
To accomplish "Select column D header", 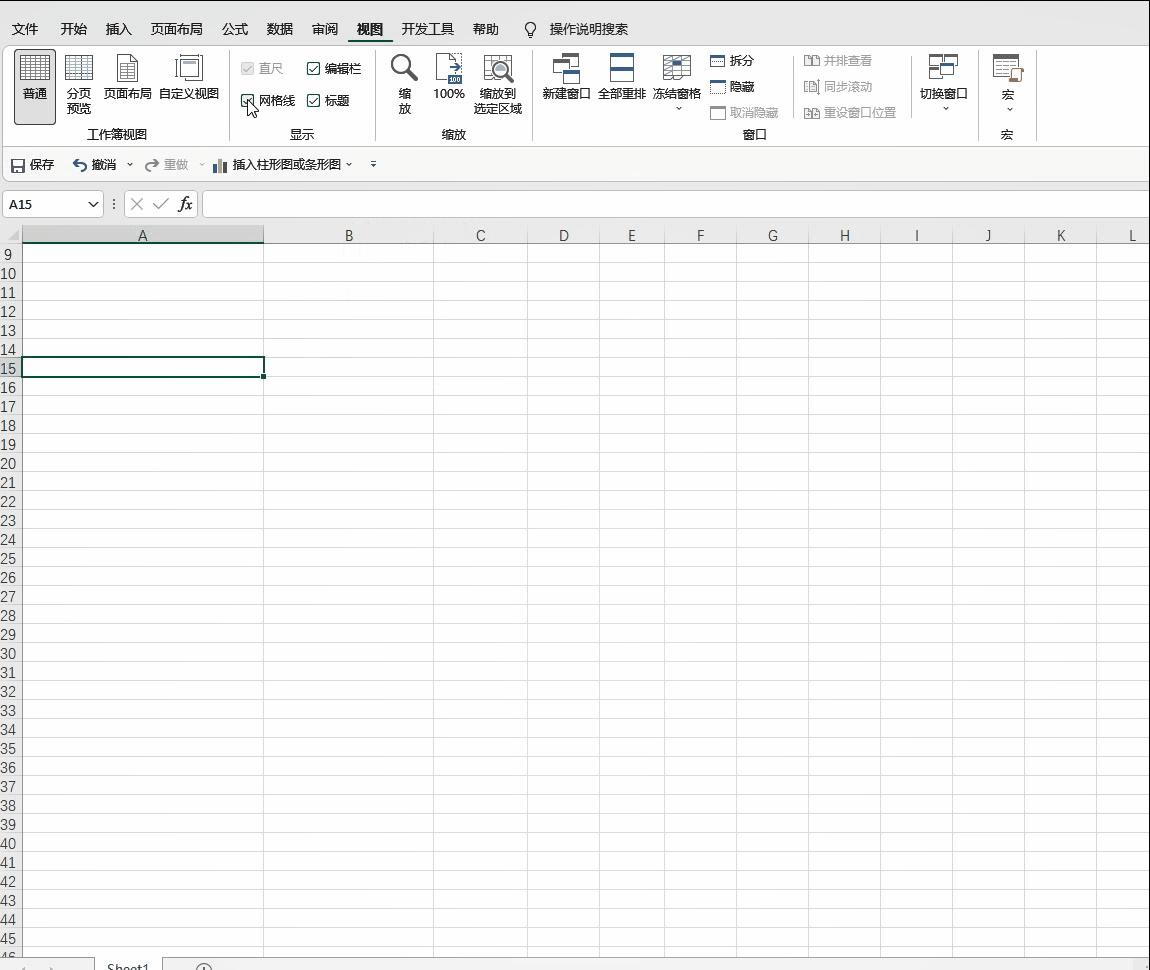I will tap(563, 236).
